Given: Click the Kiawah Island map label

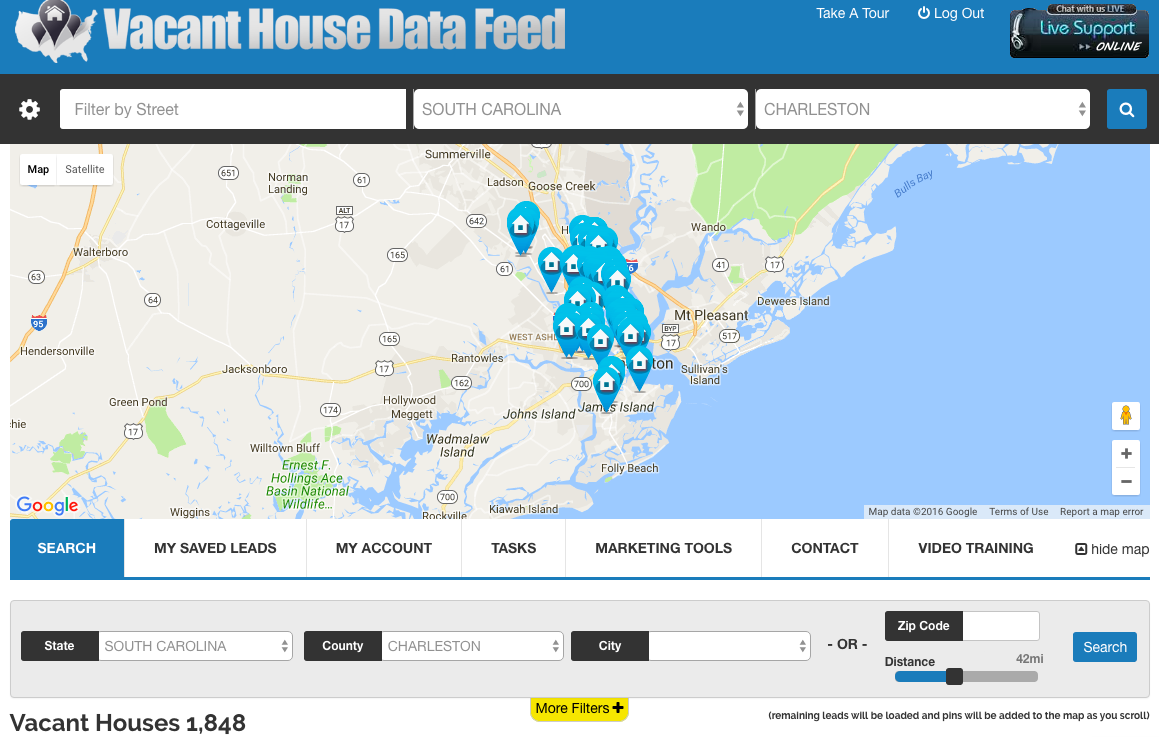Looking at the screenshot, I should pyautogui.click(x=523, y=509).
